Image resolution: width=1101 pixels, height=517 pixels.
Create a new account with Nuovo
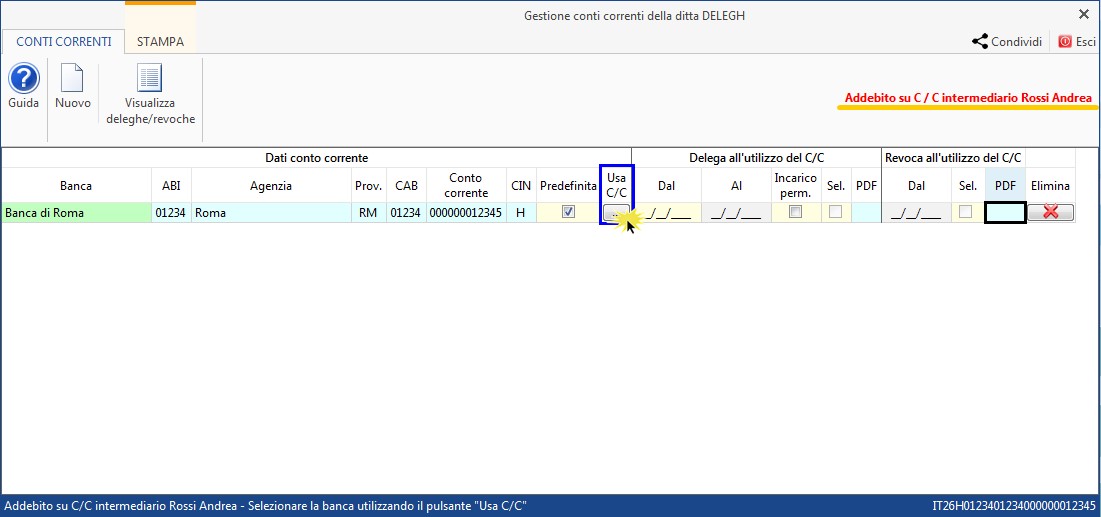[73, 80]
